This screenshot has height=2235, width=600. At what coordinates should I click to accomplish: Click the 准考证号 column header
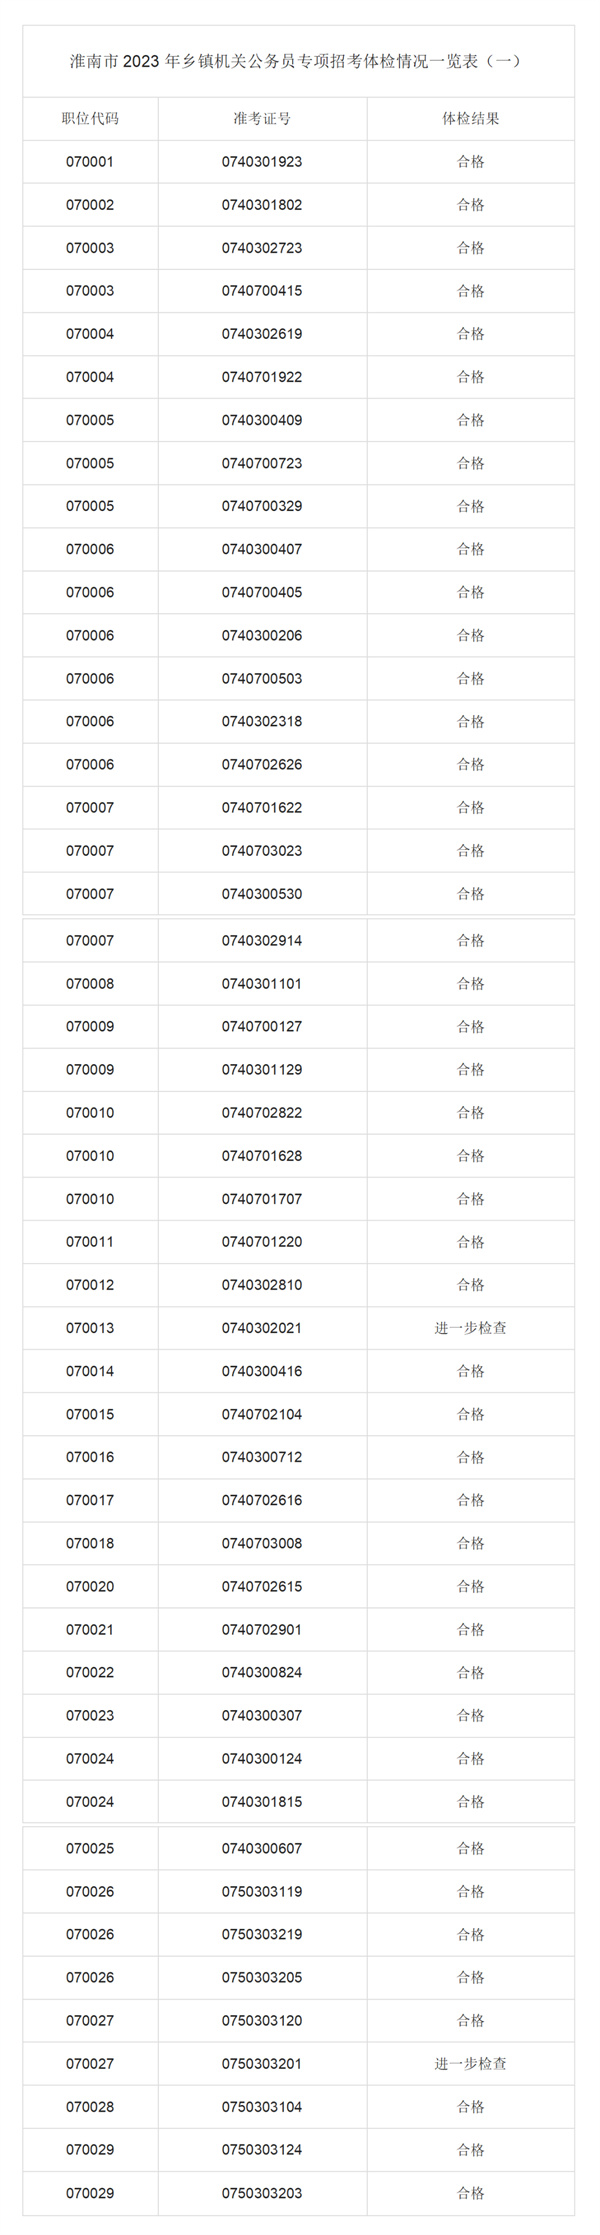click(x=262, y=118)
